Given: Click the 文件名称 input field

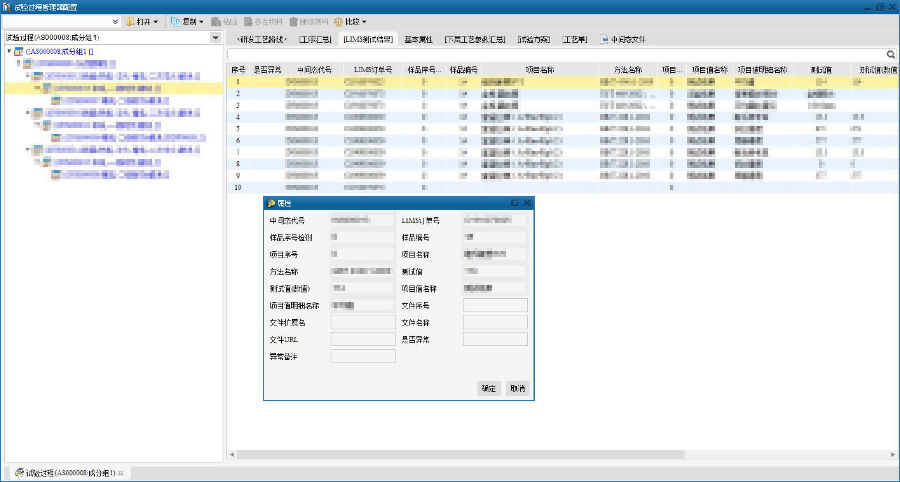Looking at the screenshot, I should tap(494, 322).
